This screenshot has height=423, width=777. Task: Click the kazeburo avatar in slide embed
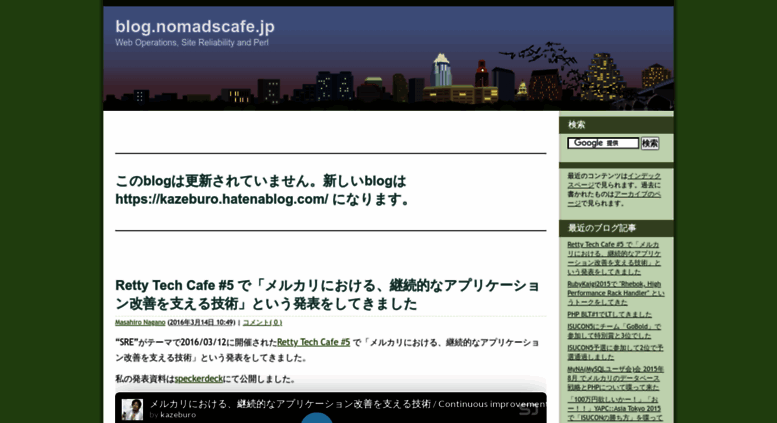tap(132, 410)
